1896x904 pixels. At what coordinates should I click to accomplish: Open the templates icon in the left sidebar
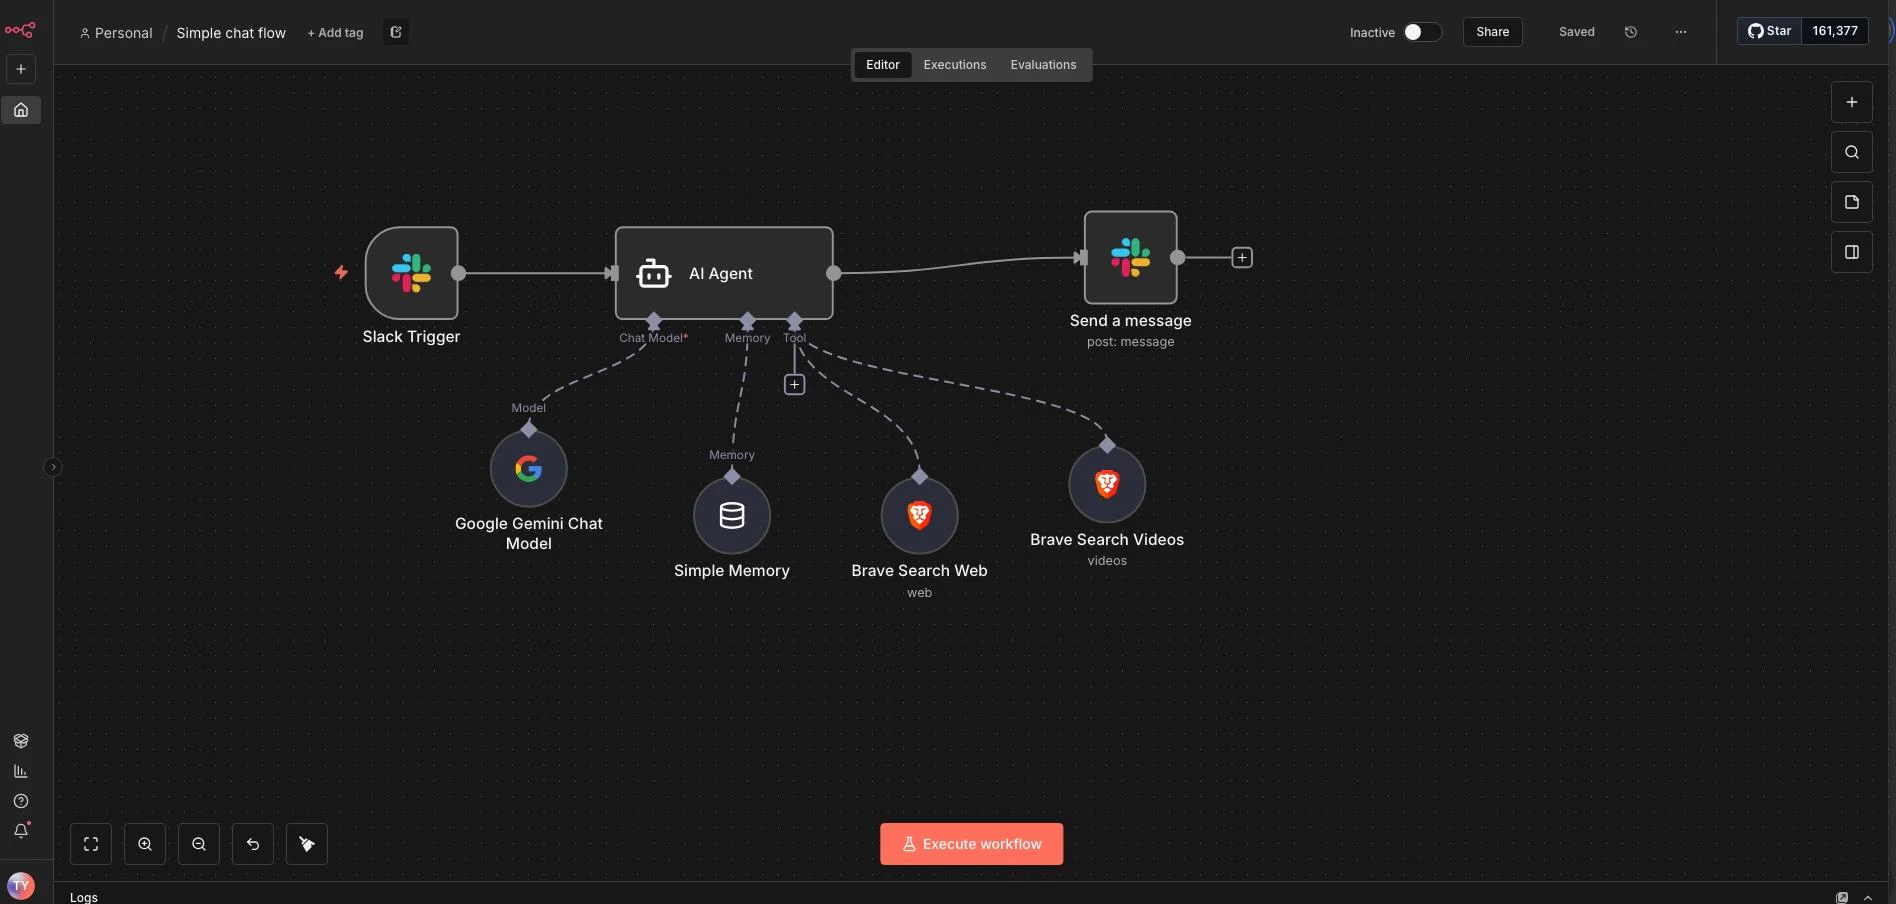click(21, 741)
